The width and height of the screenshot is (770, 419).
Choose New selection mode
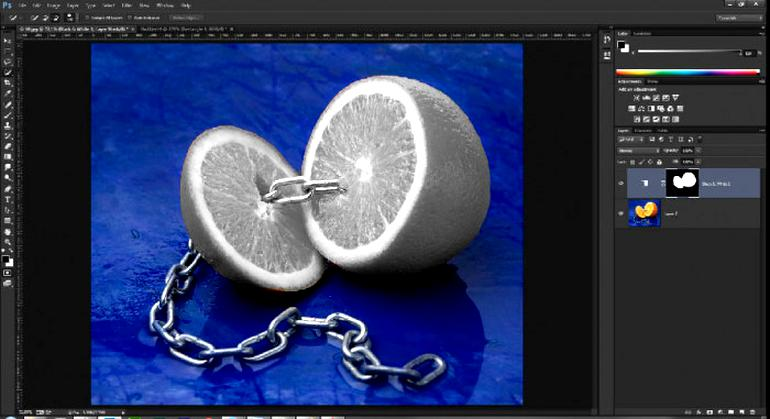coord(34,18)
